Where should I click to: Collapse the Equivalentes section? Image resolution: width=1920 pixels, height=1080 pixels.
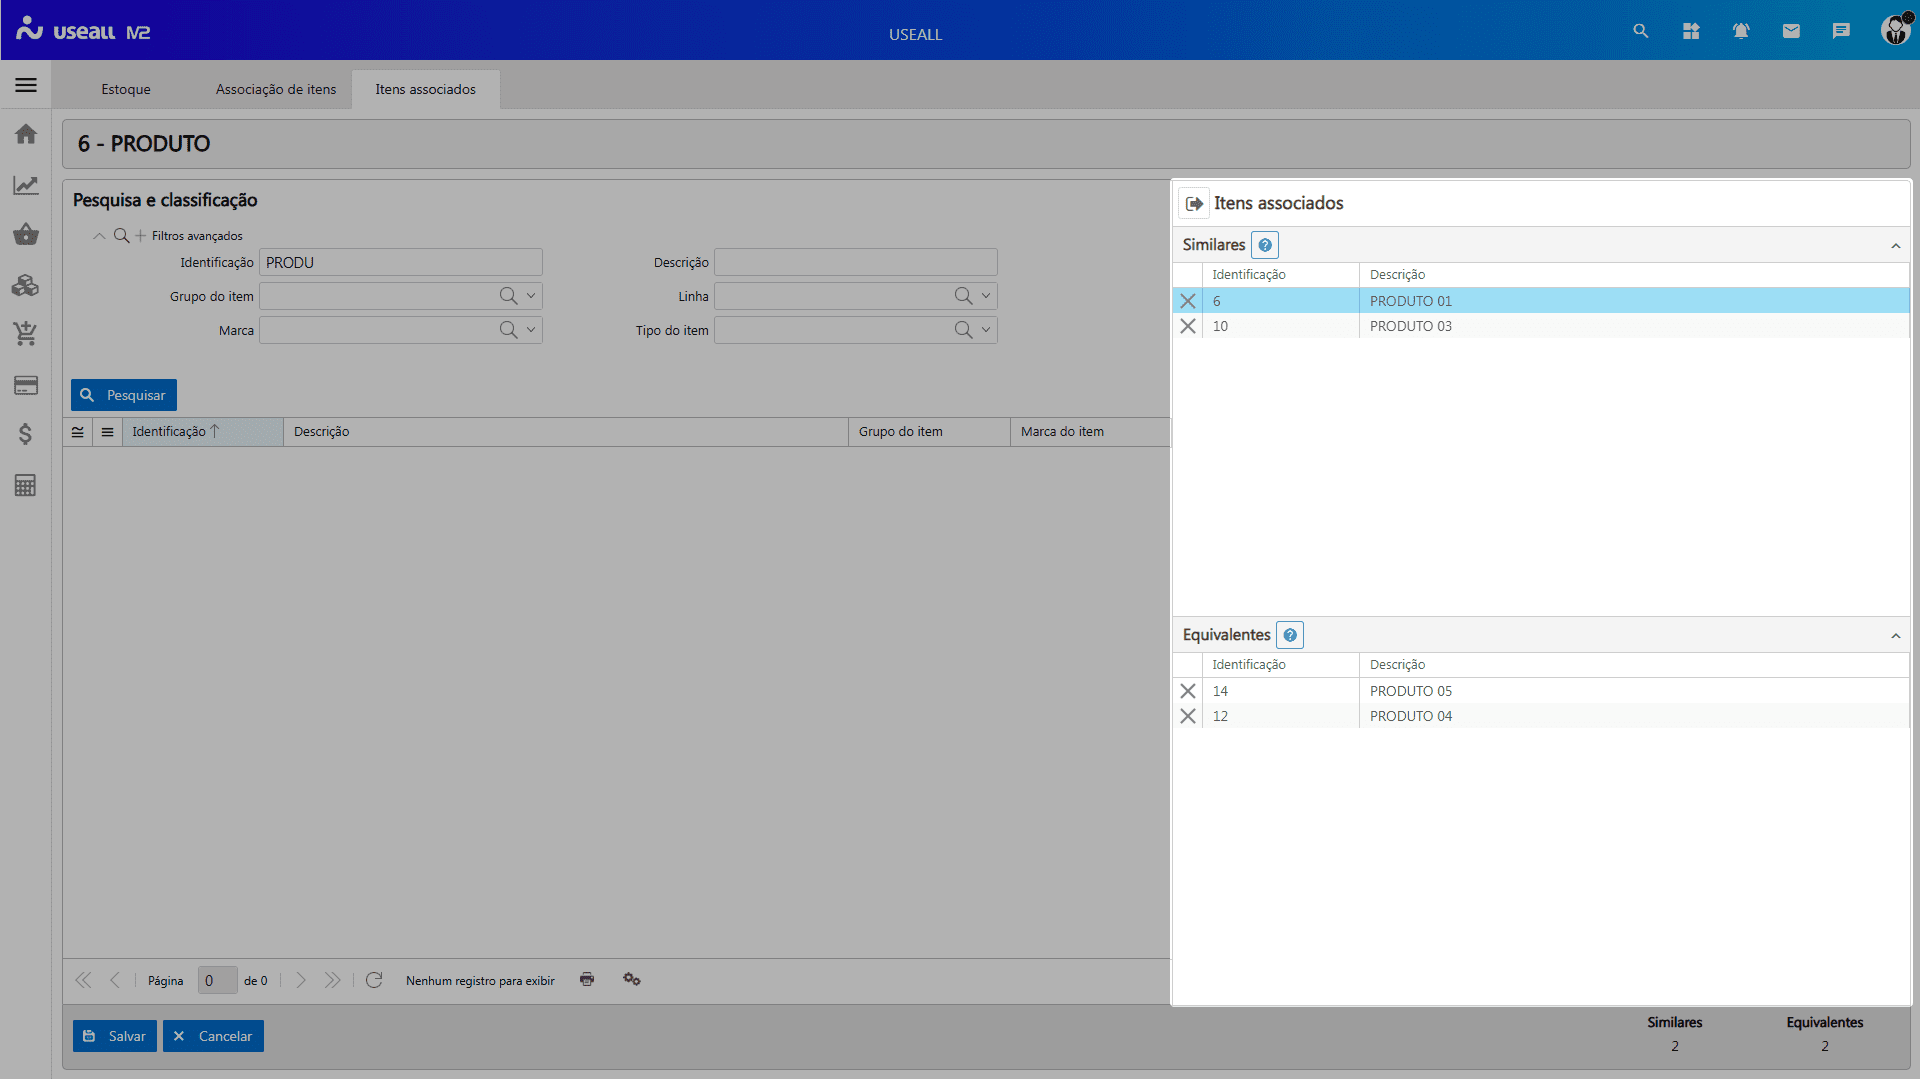(1895, 636)
